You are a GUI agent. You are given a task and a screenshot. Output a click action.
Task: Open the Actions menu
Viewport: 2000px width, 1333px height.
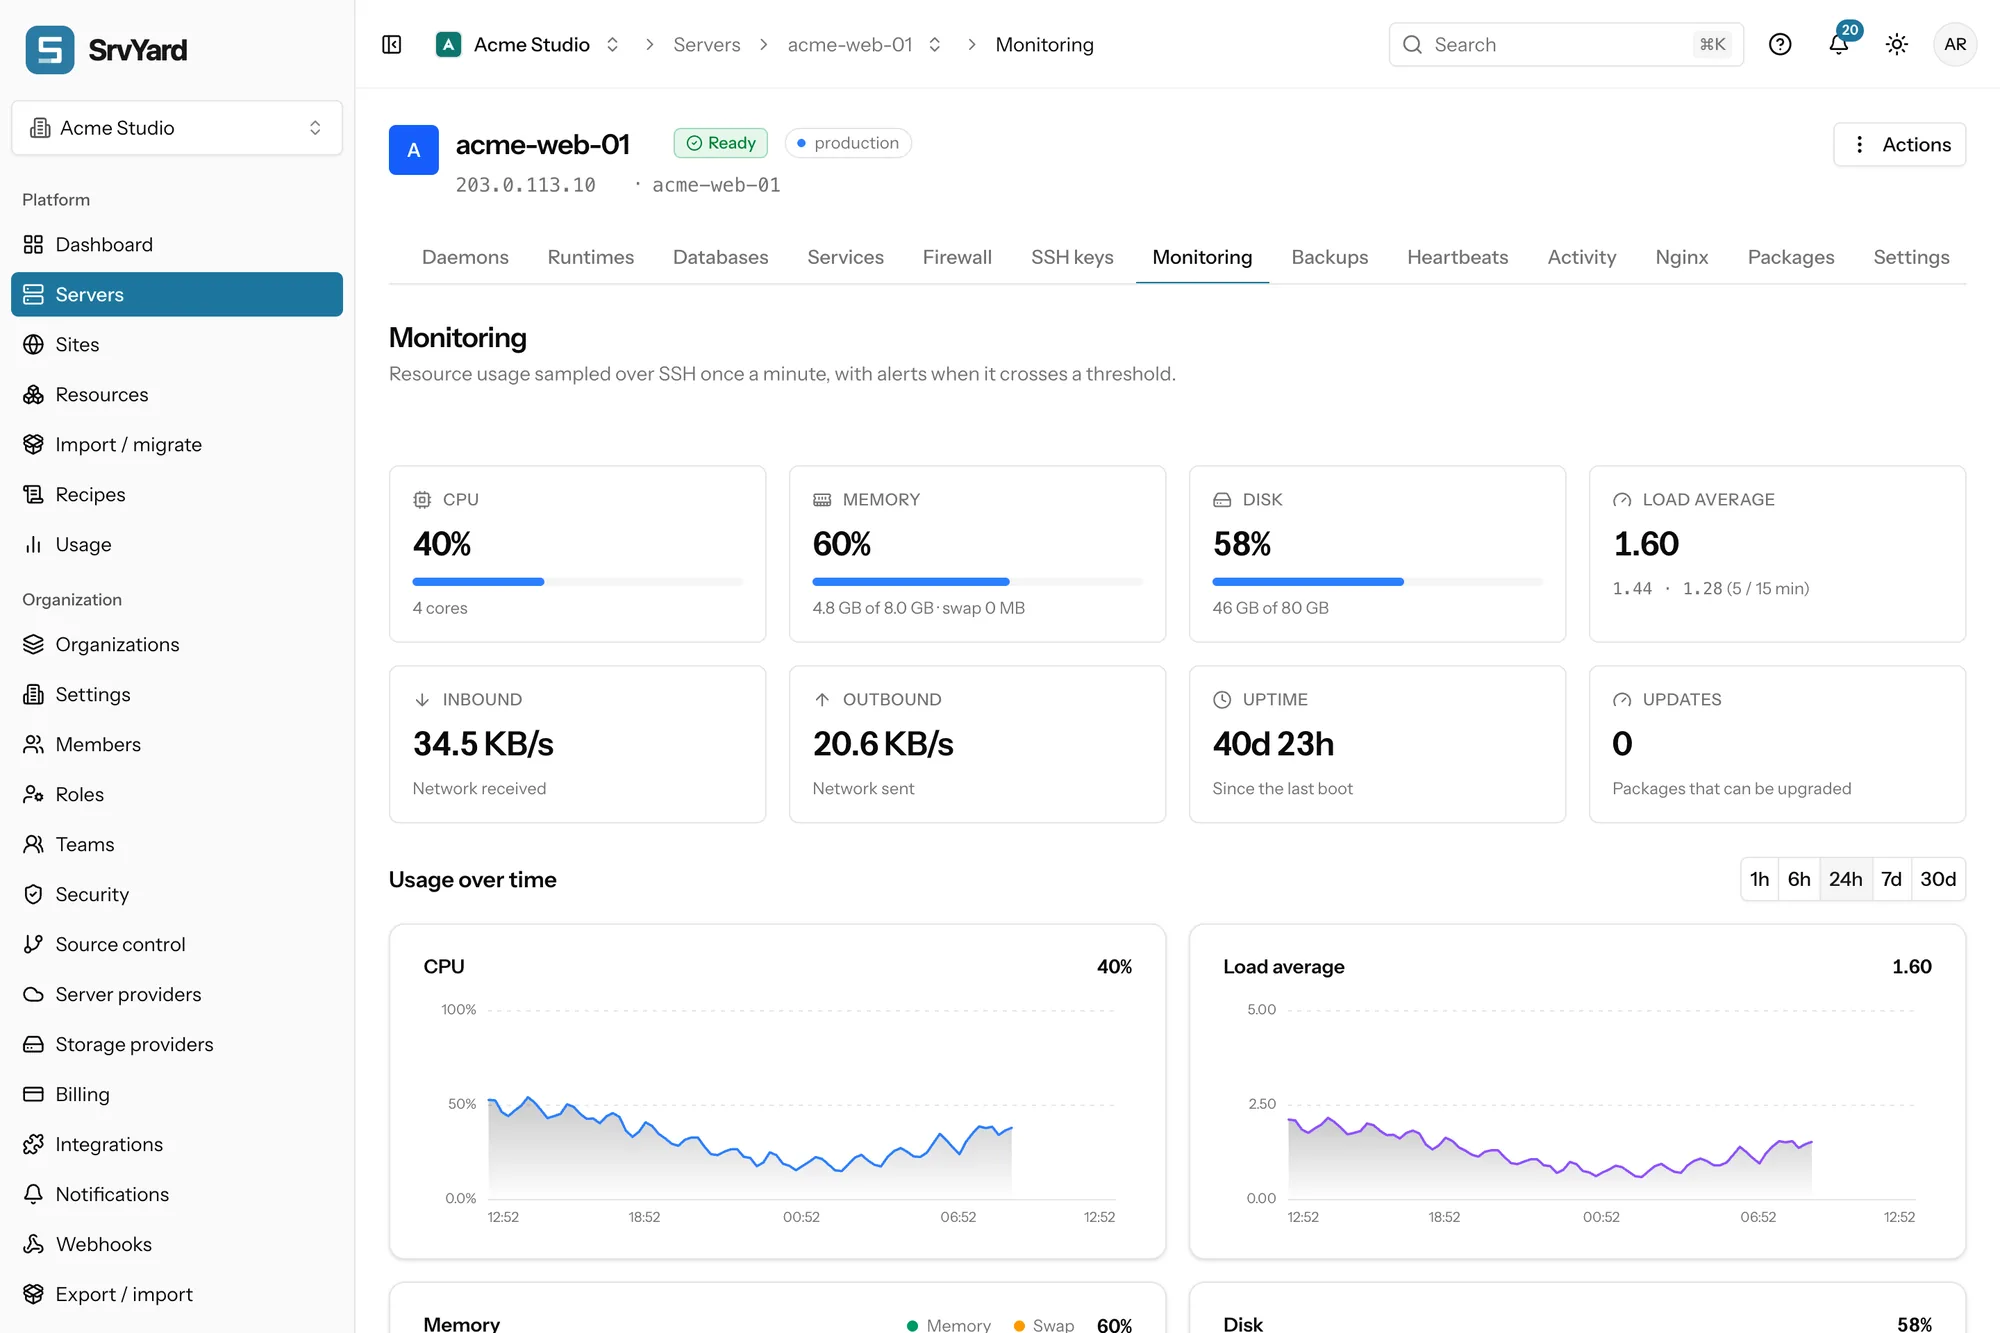(1900, 145)
